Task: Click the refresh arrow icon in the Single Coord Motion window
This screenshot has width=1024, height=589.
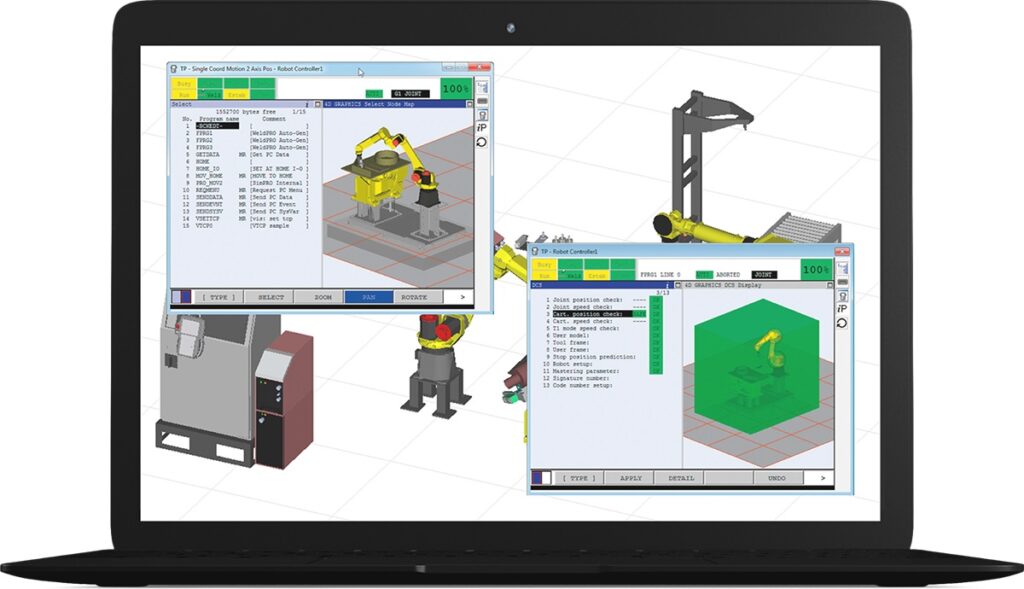Action: click(482, 142)
